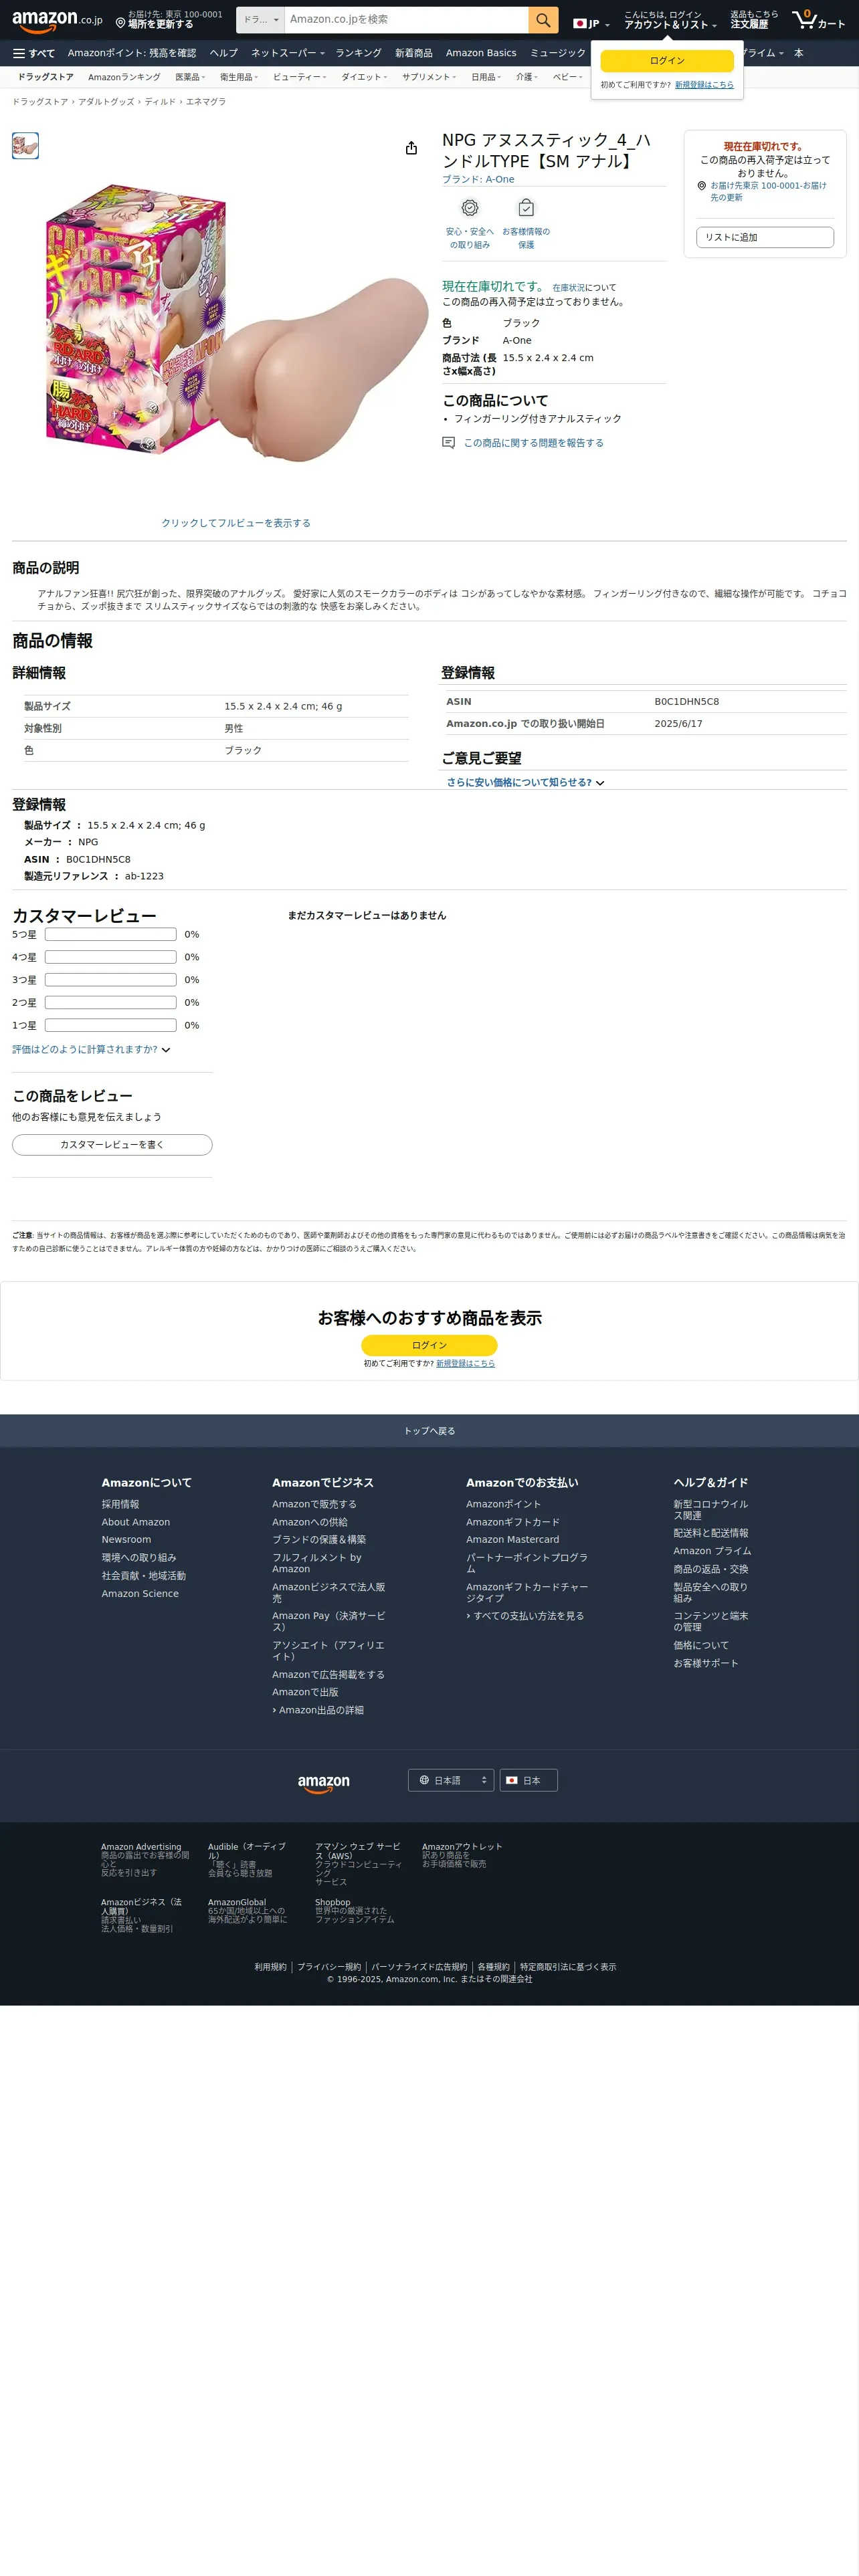This screenshot has width=859, height=2576.
Task: Expand さらに安い価格について知らせる?
Action: click(x=525, y=783)
